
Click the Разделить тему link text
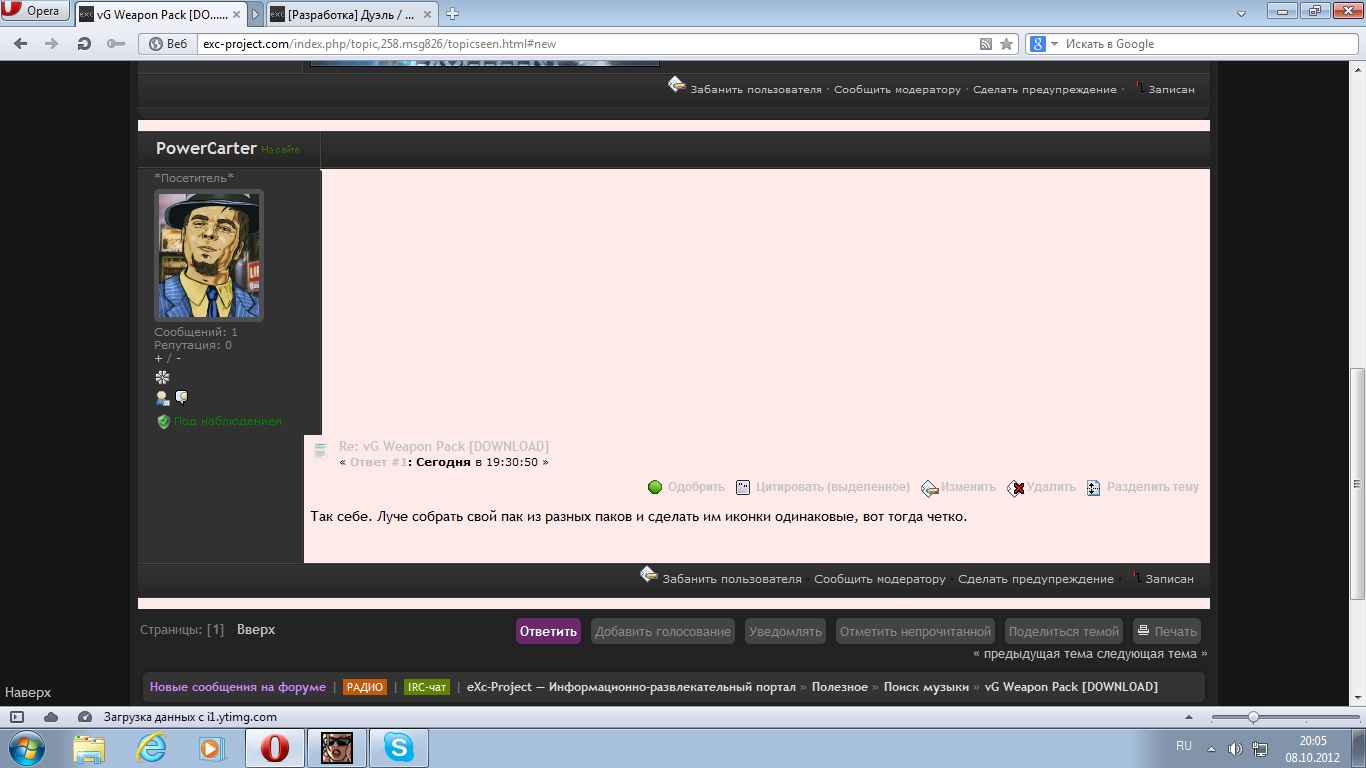[1153, 487]
